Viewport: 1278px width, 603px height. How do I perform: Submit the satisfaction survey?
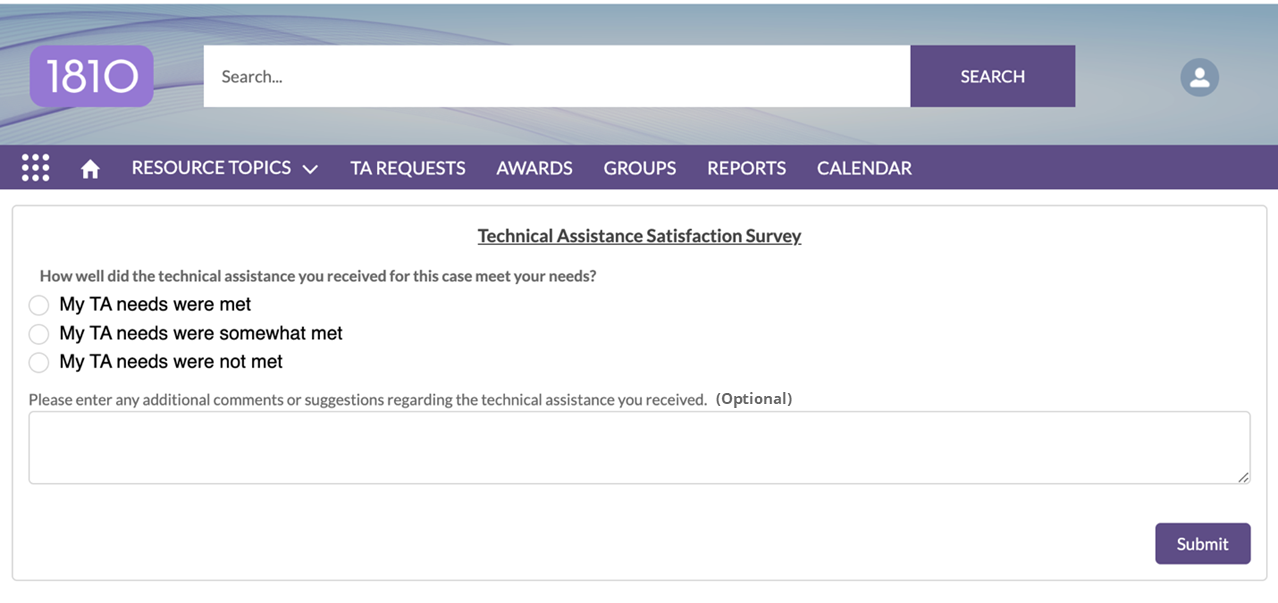point(1202,543)
